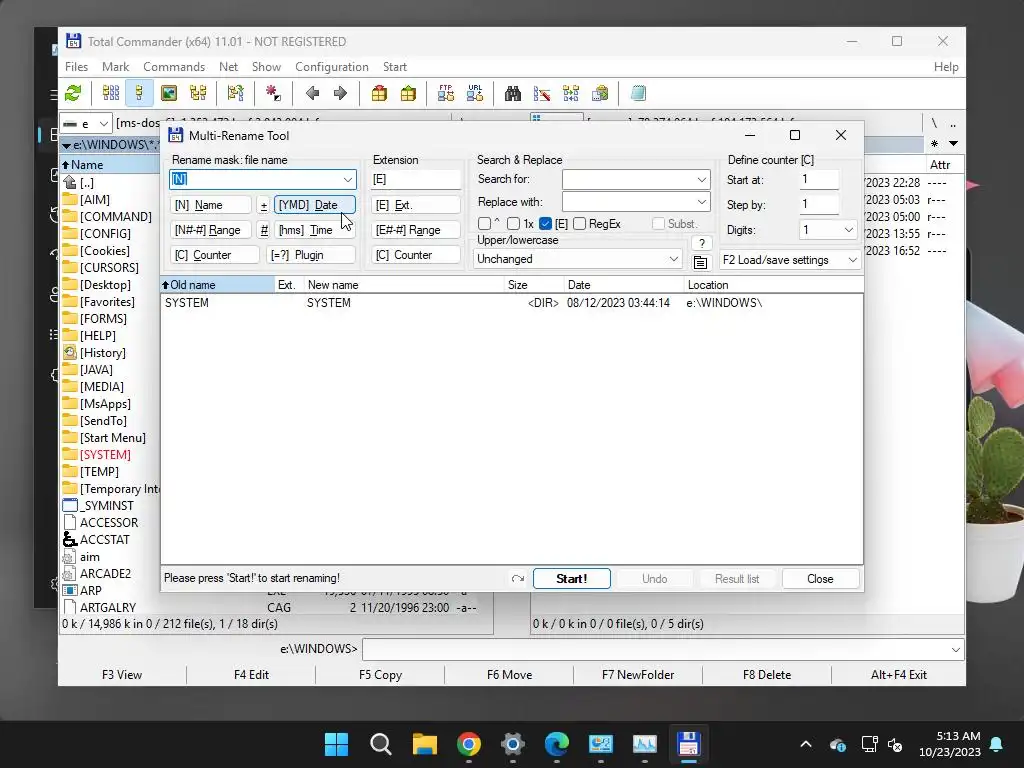Screen dimensions: 1024x768
Task: Click the Windows Start button
Action: coord(336,744)
